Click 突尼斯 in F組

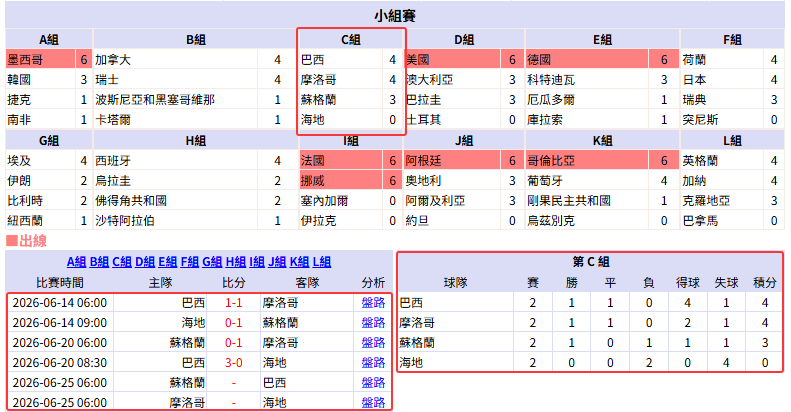click(701, 120)
